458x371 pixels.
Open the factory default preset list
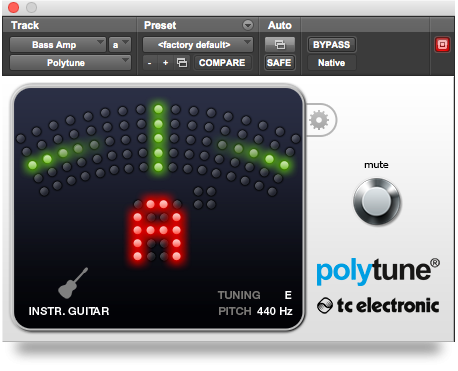click(x=198, y=45)
